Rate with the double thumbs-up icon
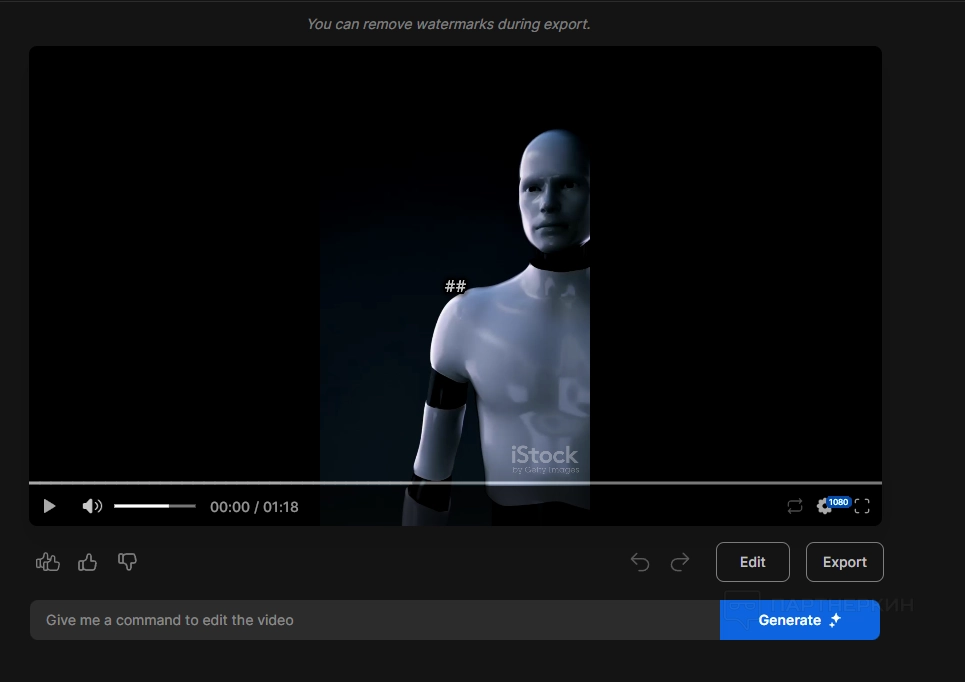 (x=48, y=562)
